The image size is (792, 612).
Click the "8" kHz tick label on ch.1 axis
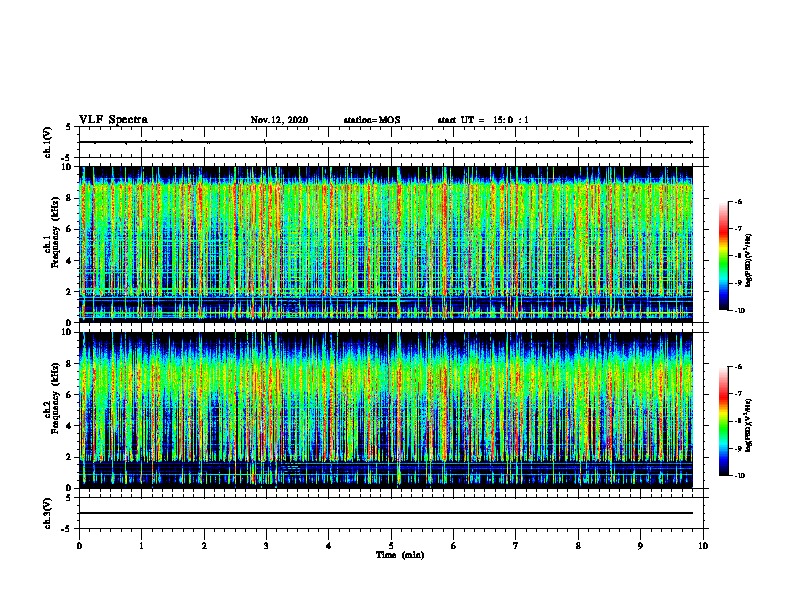(69, 198)
